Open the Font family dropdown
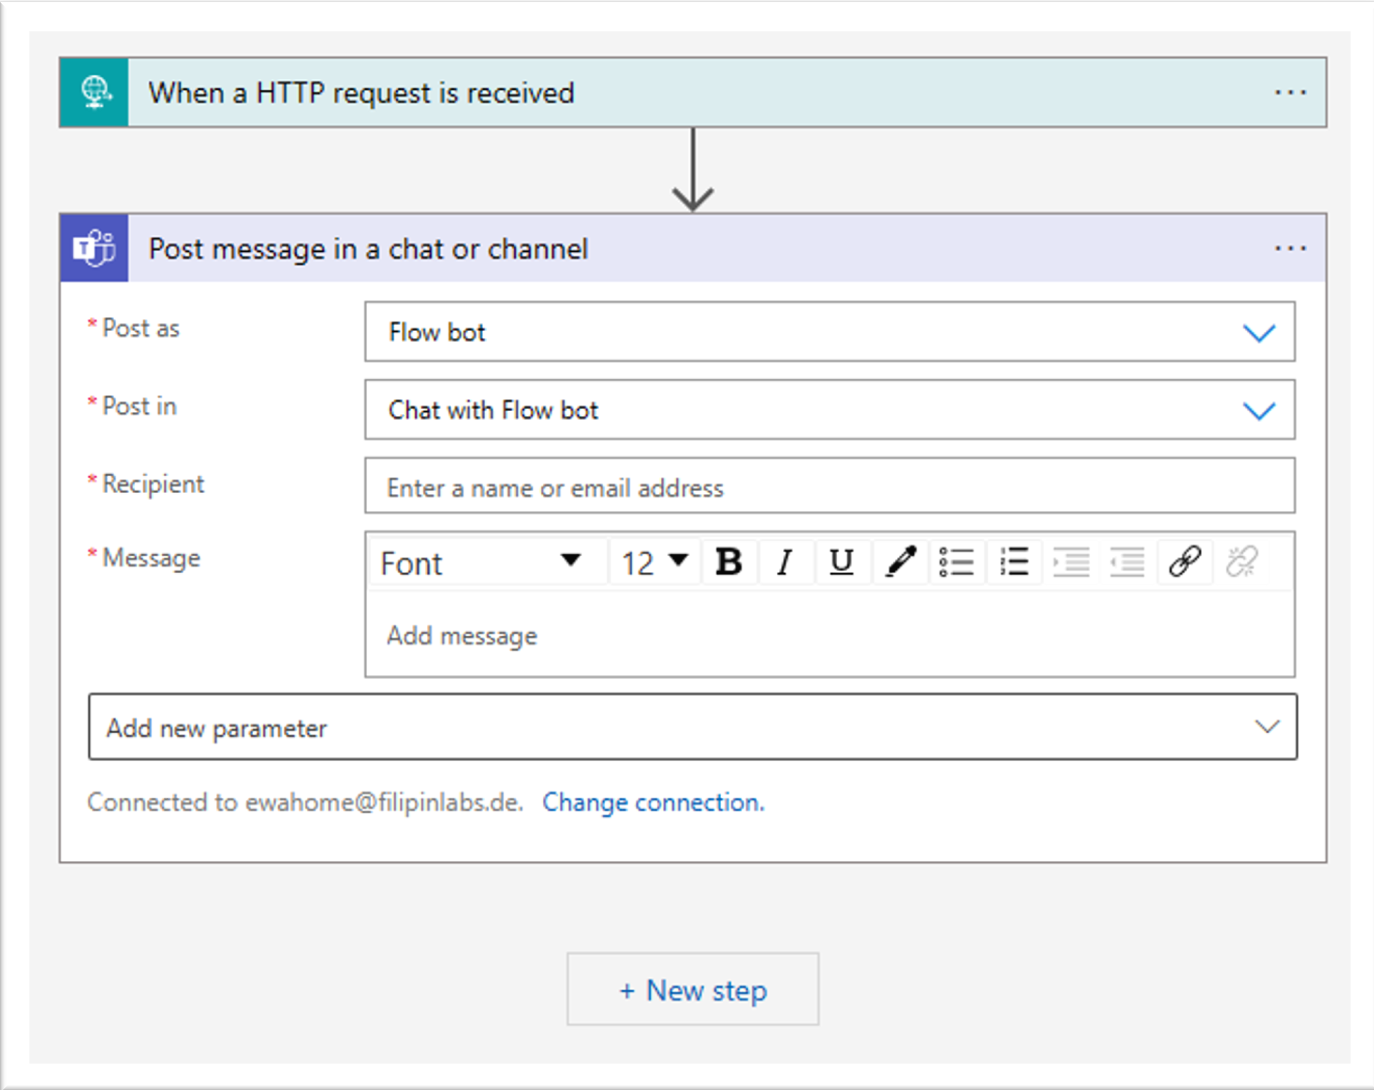This screenshot has height=1090, width=1374. tap(570, 561)
